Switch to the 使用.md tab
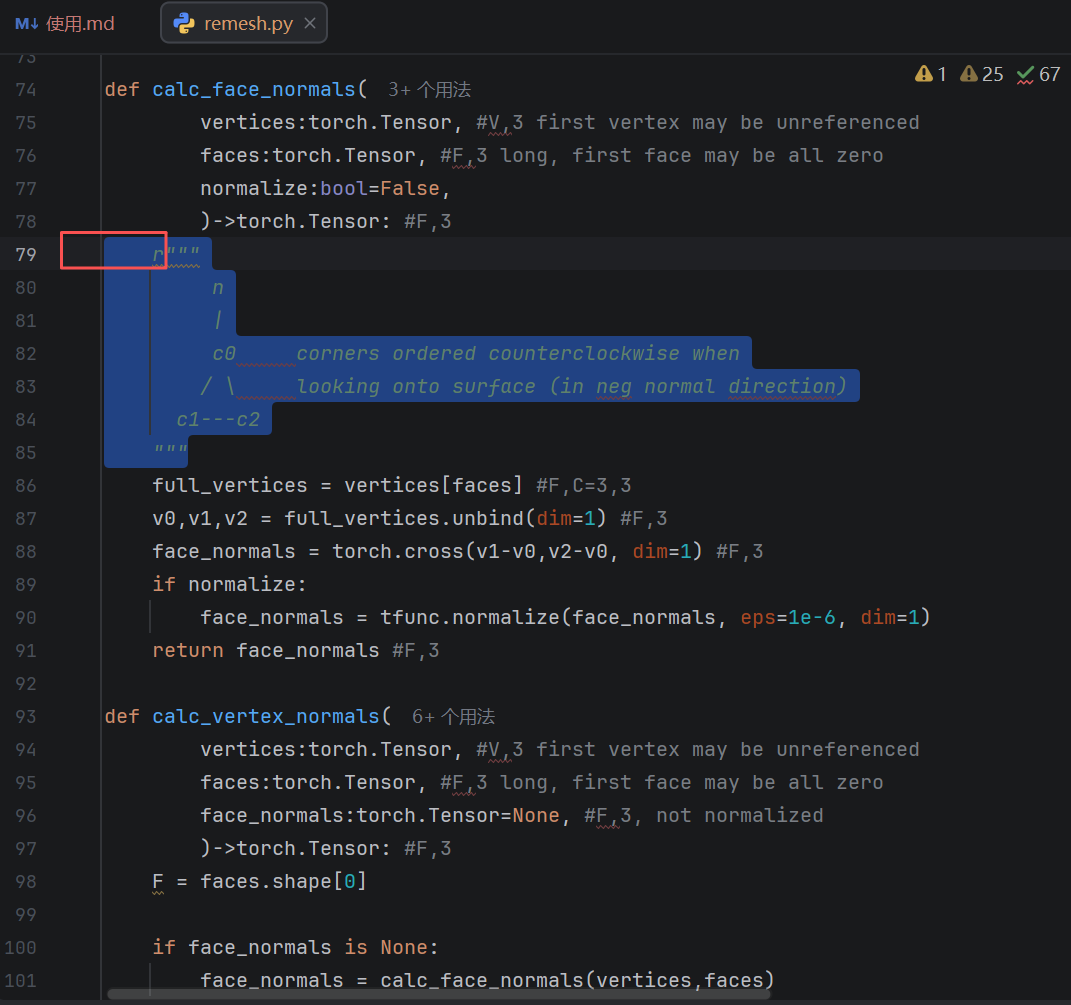This screenshot has width=1071, height=1005. pos(65,24)
